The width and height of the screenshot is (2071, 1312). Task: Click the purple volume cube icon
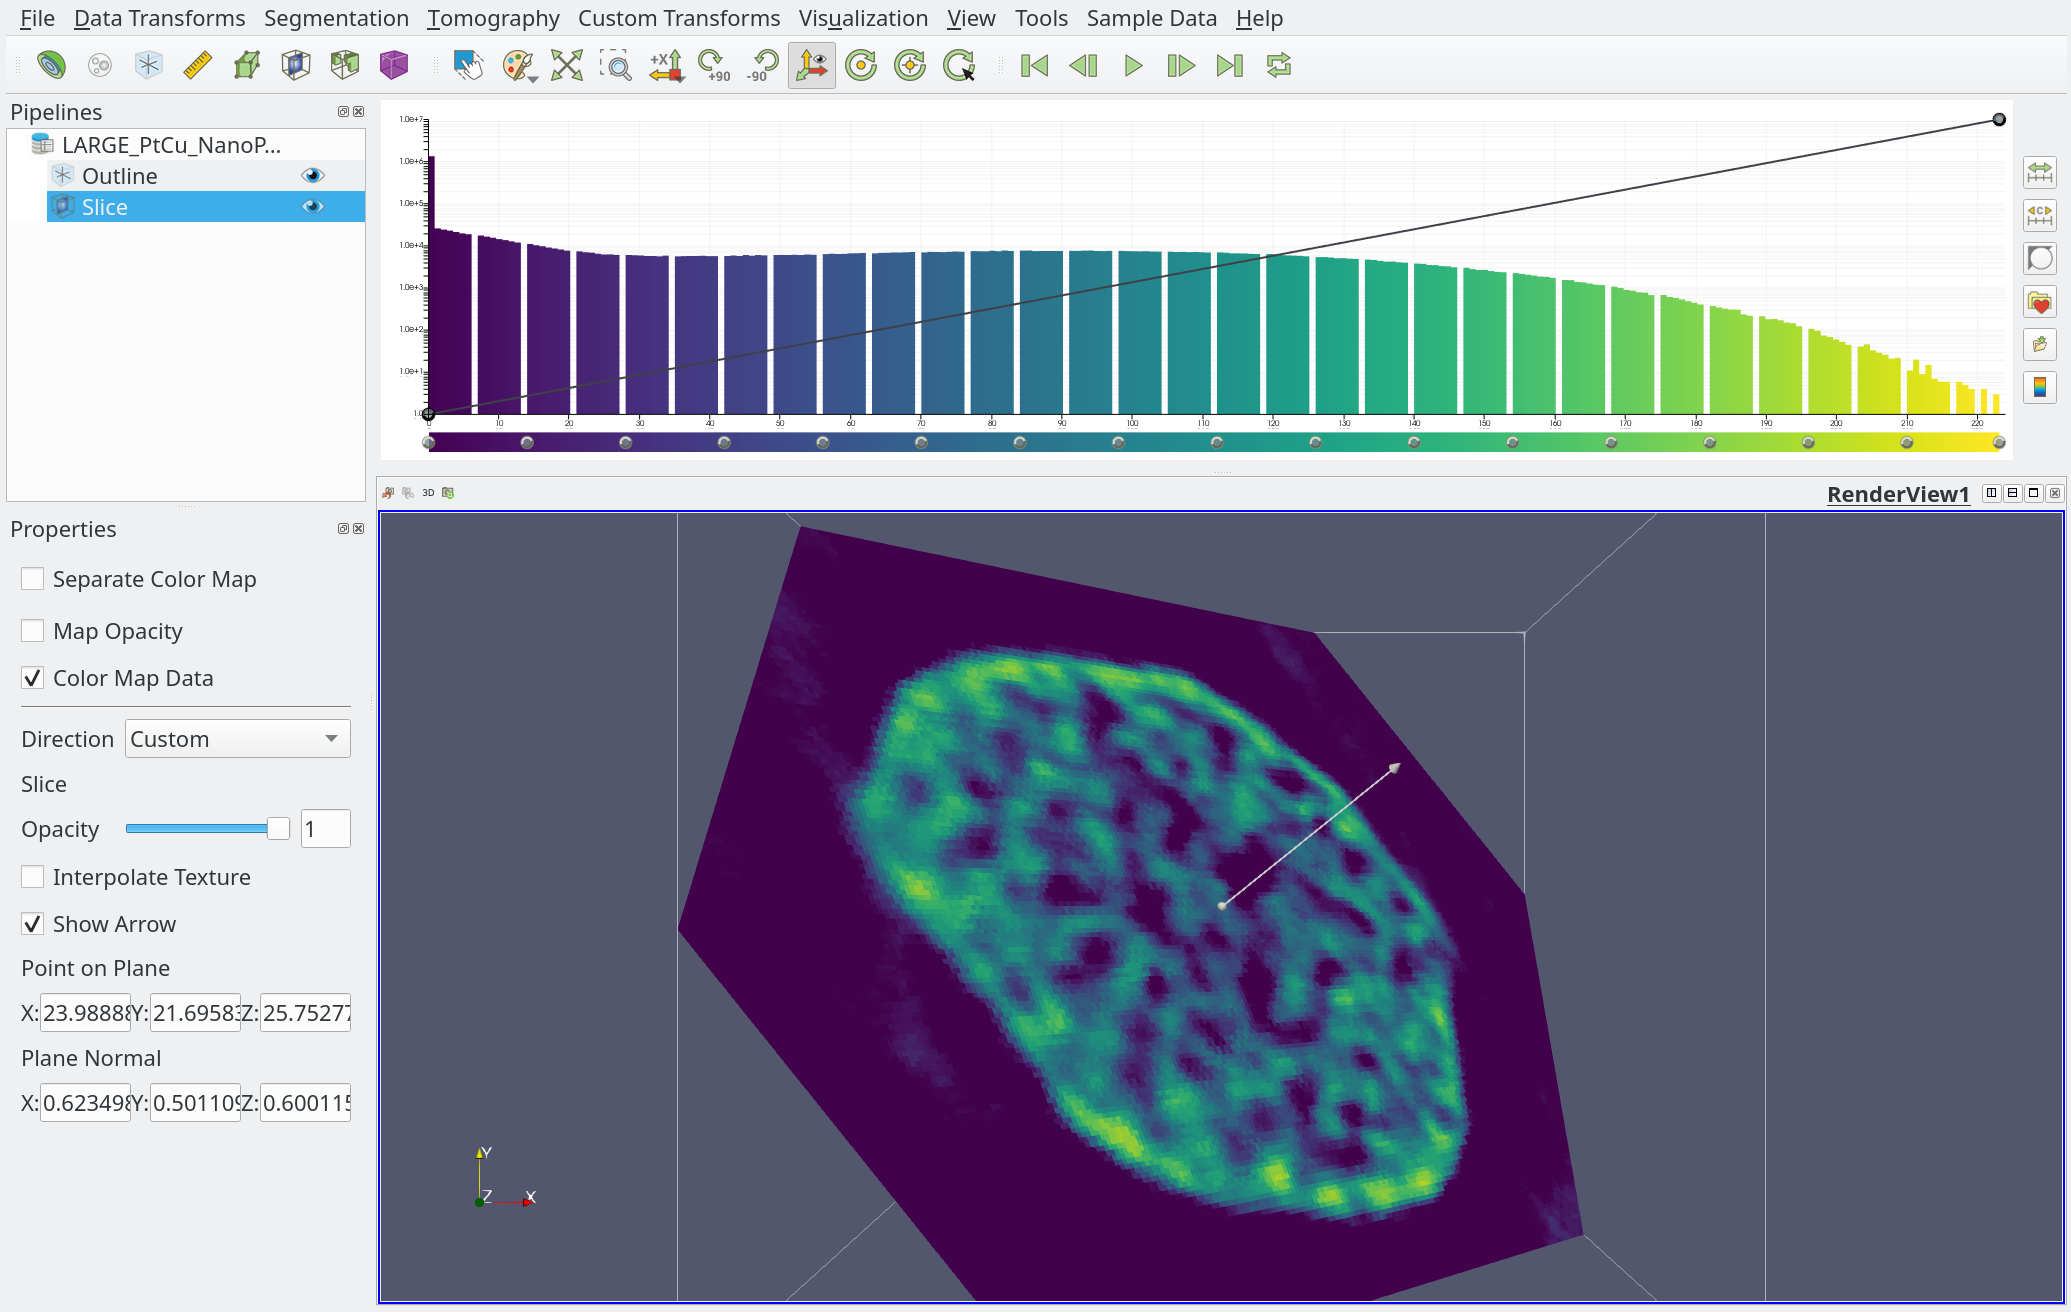click(x=394, y=66)
